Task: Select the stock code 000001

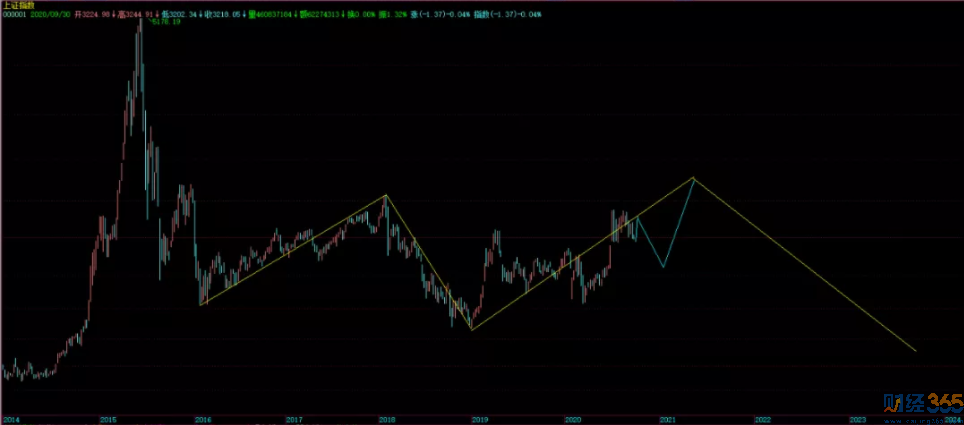Action: click(x=14, y=15)
